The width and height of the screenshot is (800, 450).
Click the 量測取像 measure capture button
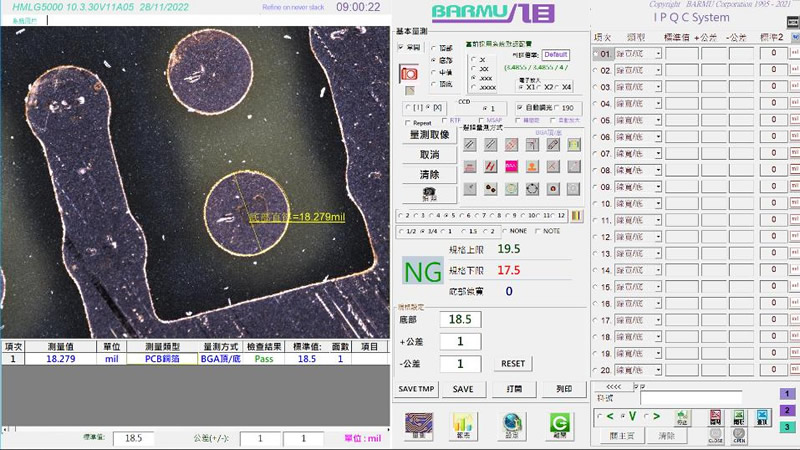coord(429,135)
